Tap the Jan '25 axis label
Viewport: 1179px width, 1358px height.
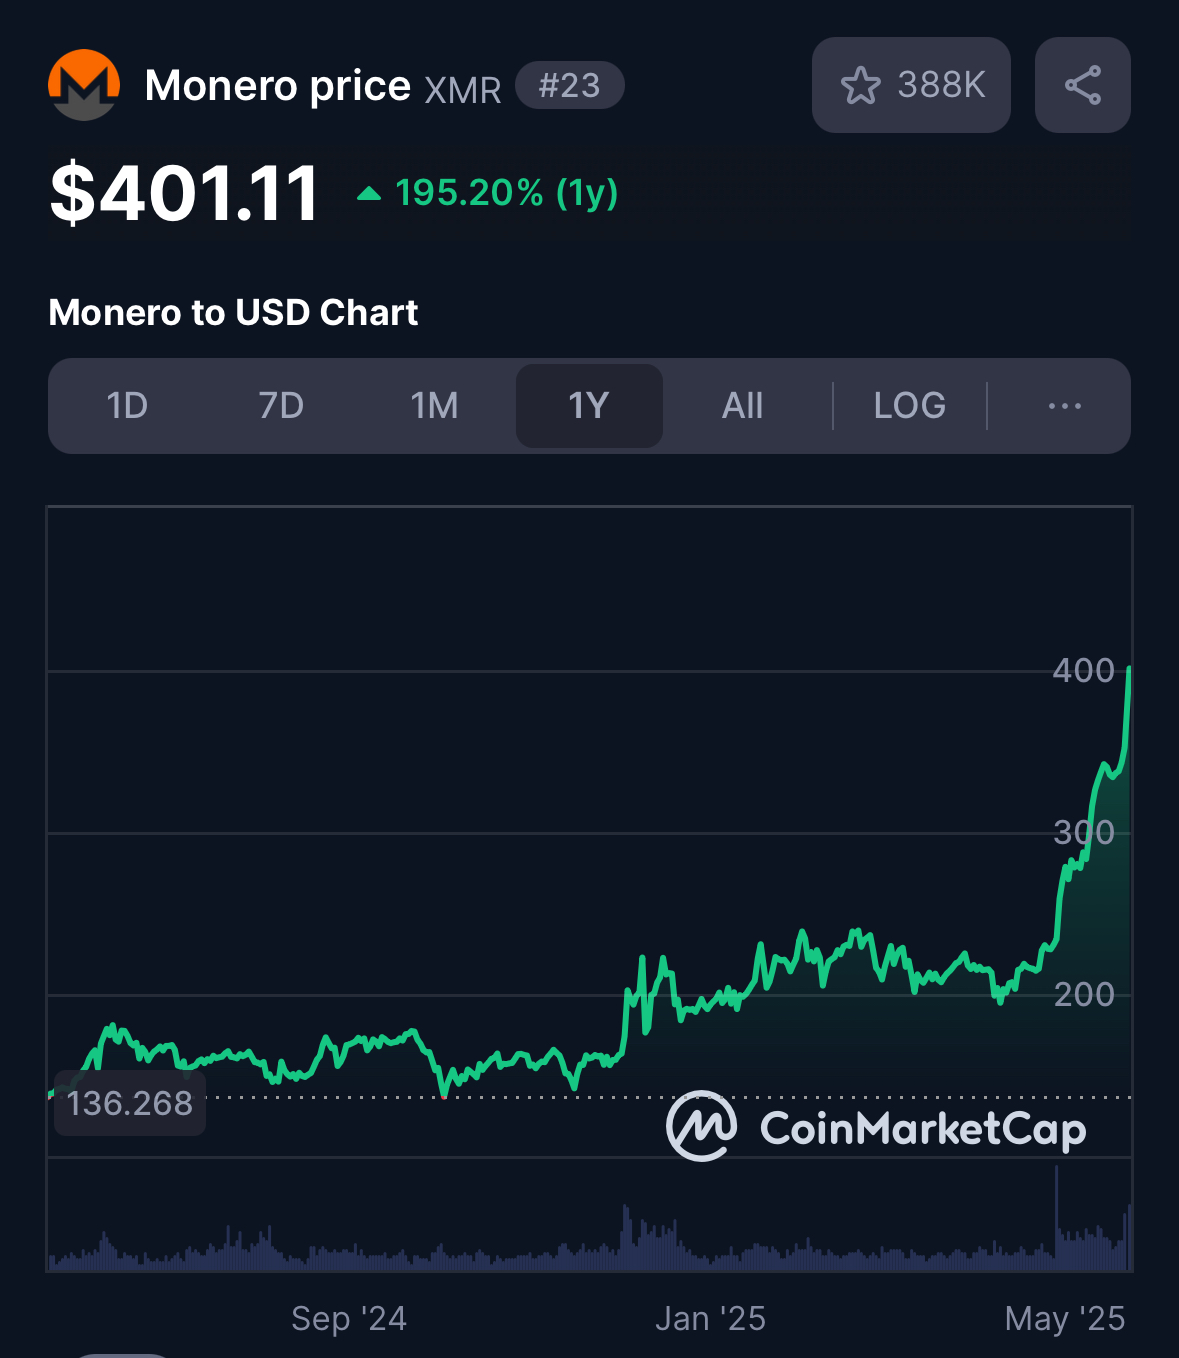coord(710,1318)
